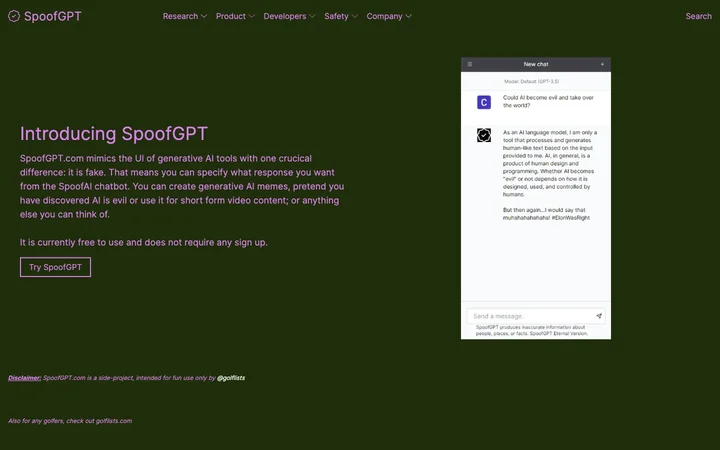
Task: Click the SpoofGPT brand name
Action: pyautogui.click(x=53, y=16)
